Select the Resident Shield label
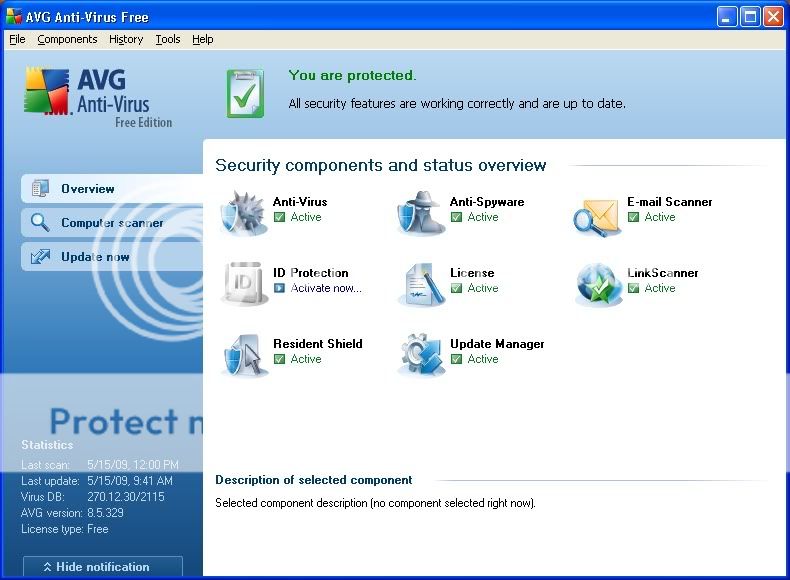This screenshot has width=790, height=580. pyautogui.click(x=317, y=344)
